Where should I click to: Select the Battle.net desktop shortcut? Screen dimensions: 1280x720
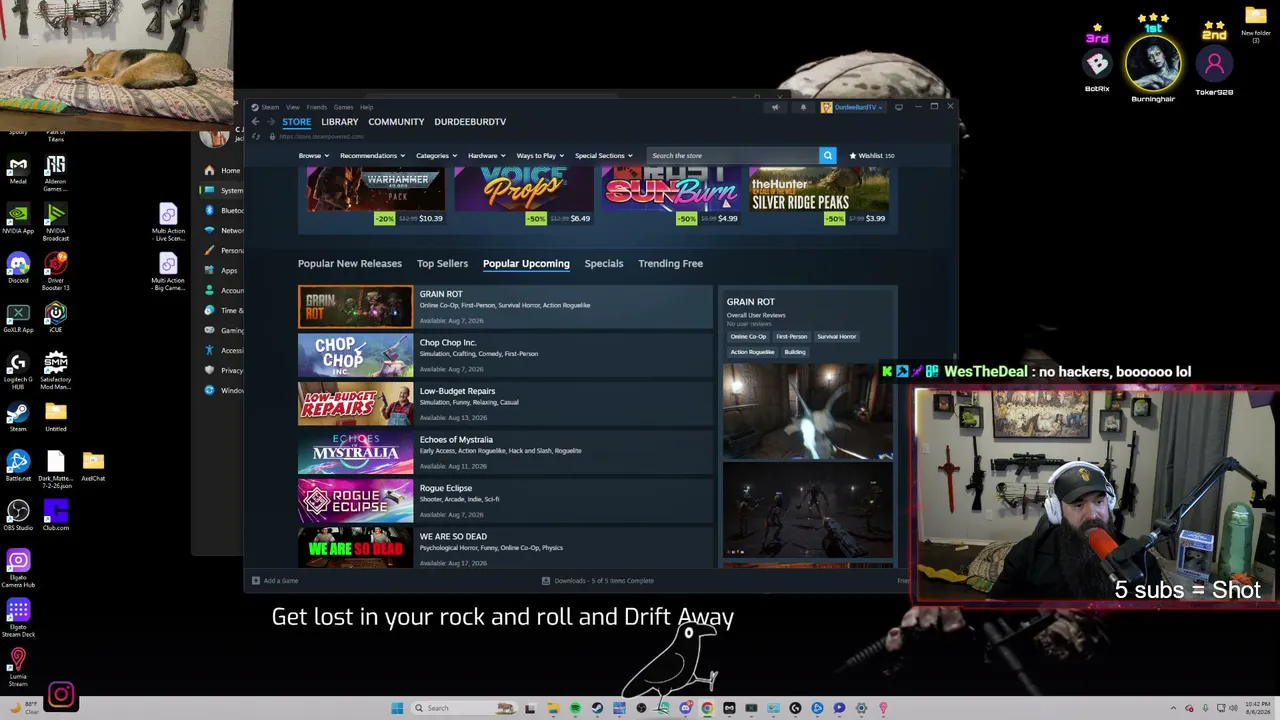coord(18,465)
